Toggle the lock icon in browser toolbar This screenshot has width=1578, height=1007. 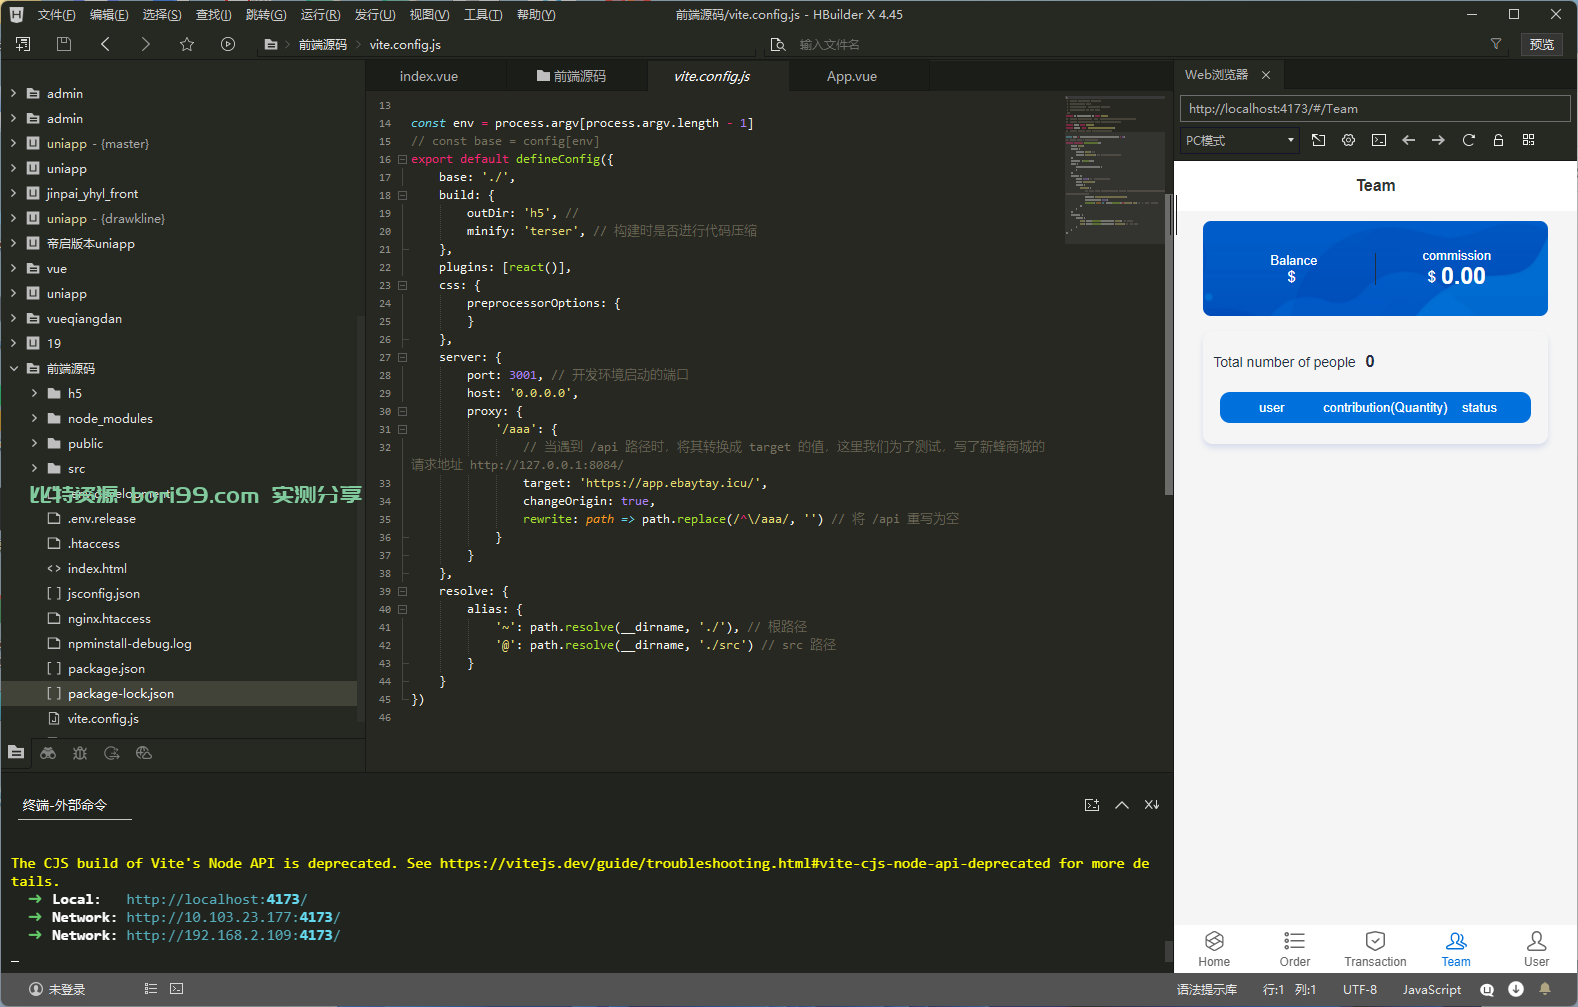click(x=1499, y=140)
